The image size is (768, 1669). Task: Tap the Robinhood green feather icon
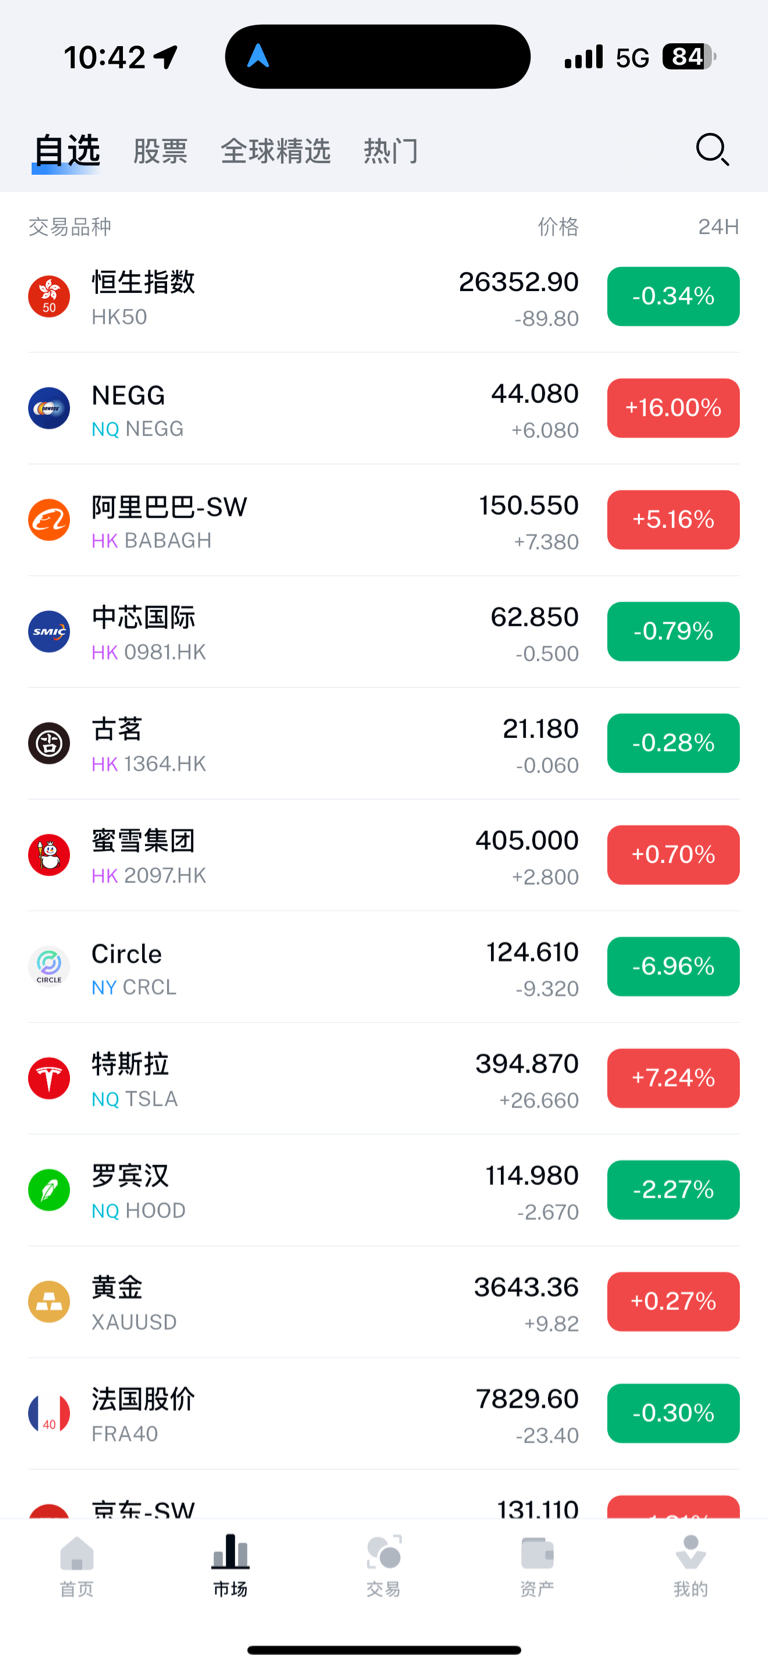click(49, 1190)
